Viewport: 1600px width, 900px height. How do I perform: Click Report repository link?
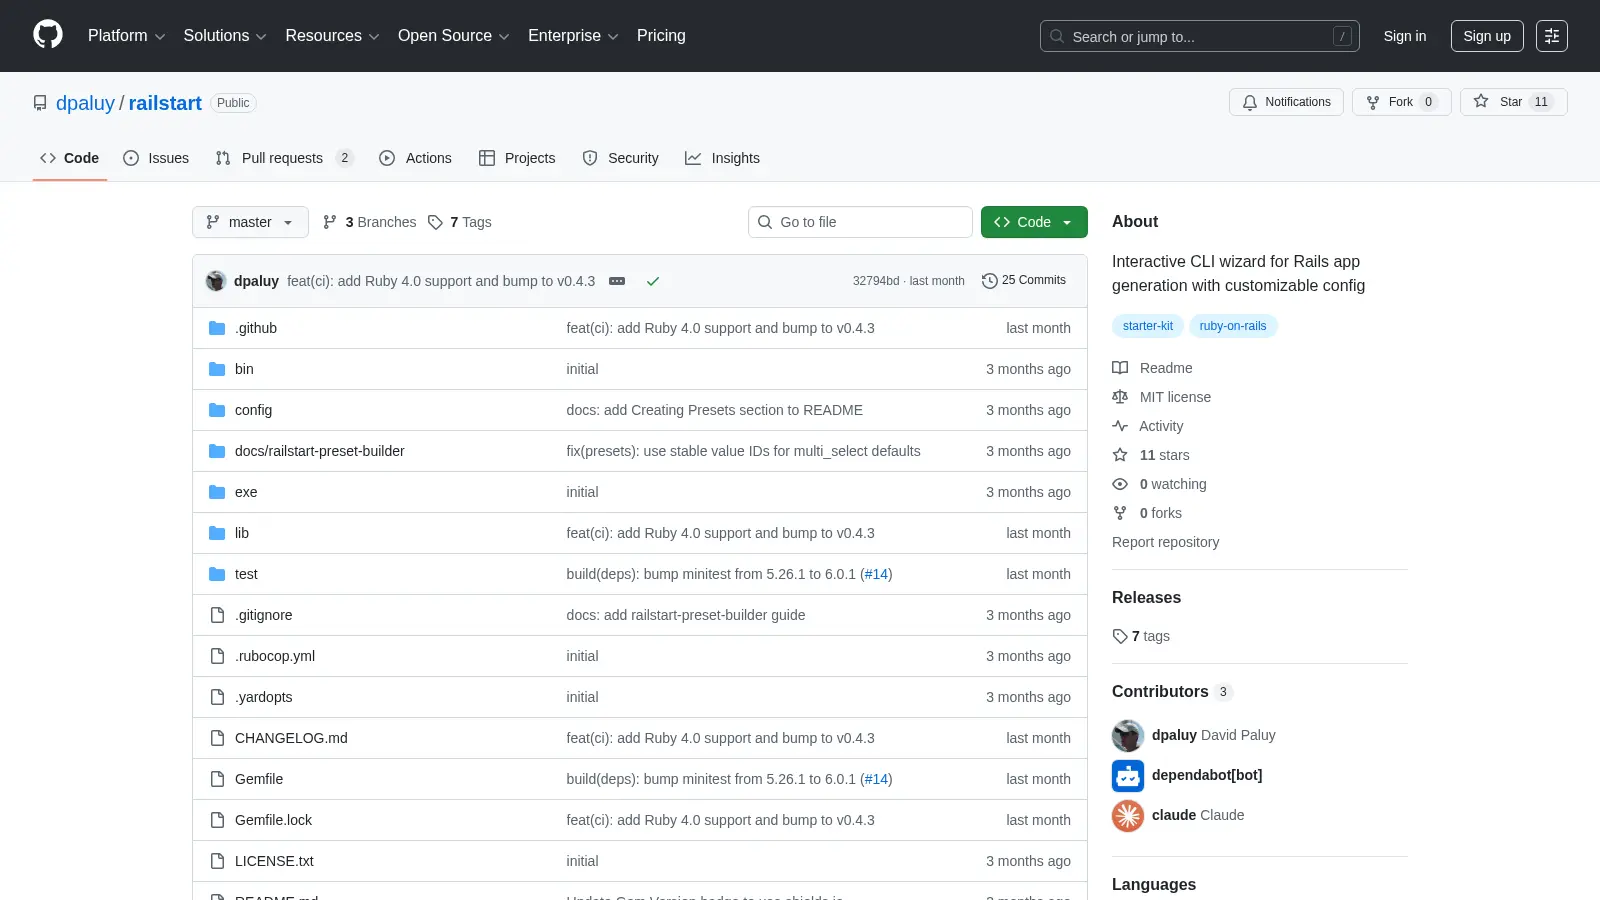[x=1165, y=542]
